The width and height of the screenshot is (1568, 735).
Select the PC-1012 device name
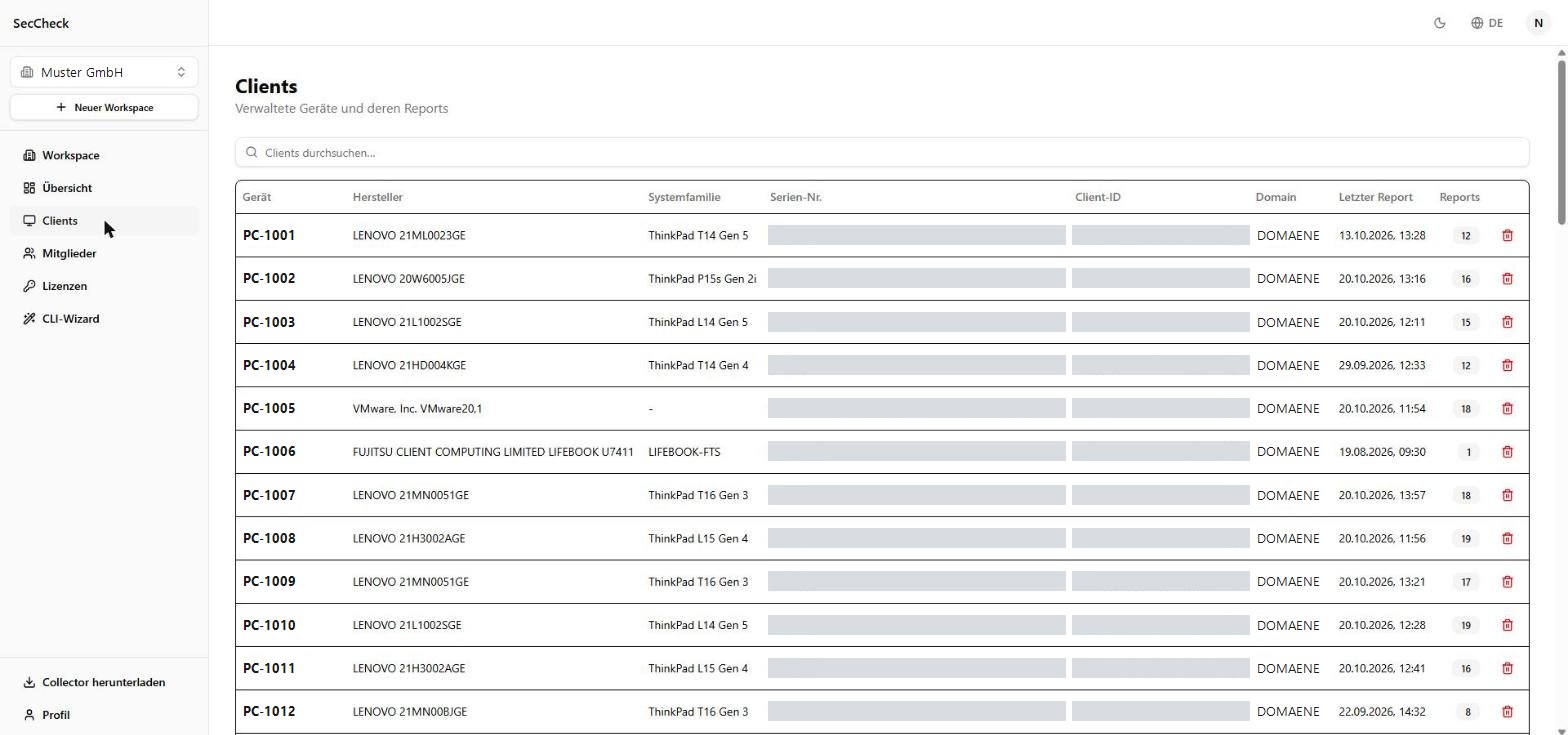point(269,712)
